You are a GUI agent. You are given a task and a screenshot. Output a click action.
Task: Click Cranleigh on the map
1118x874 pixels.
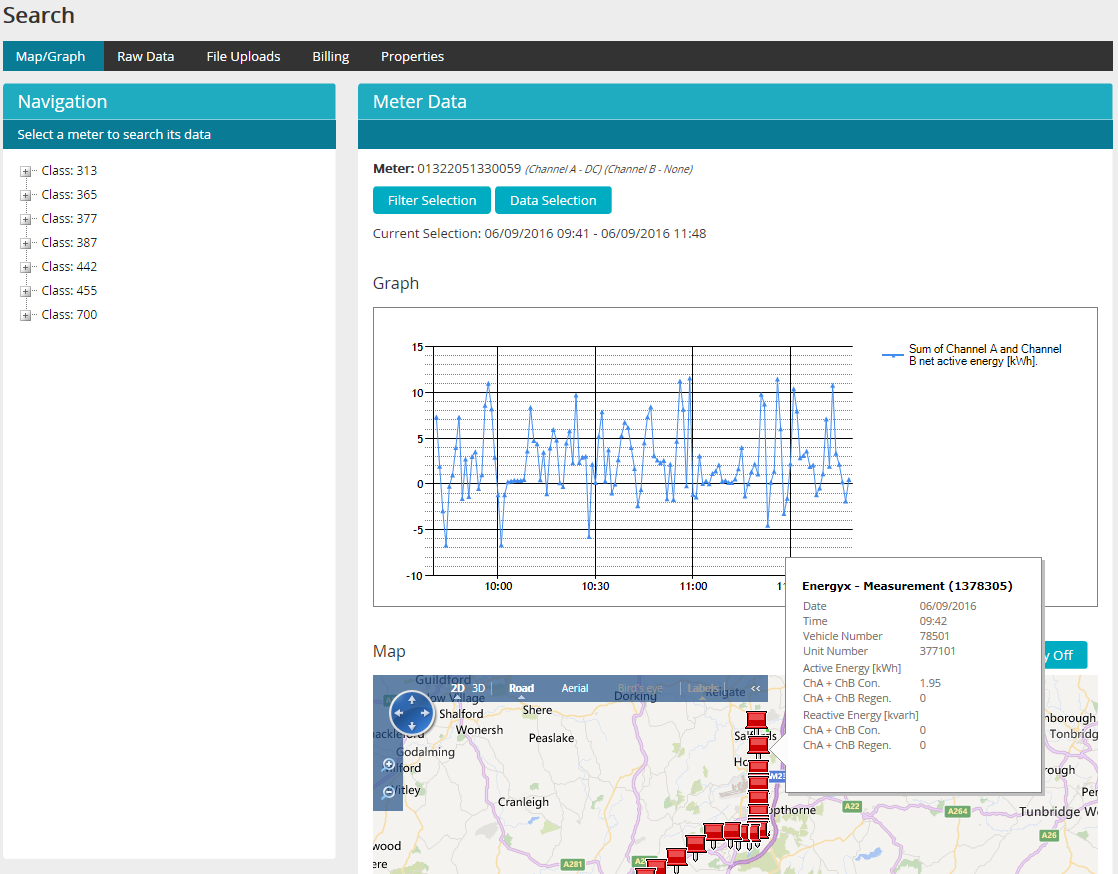[523, 802]
